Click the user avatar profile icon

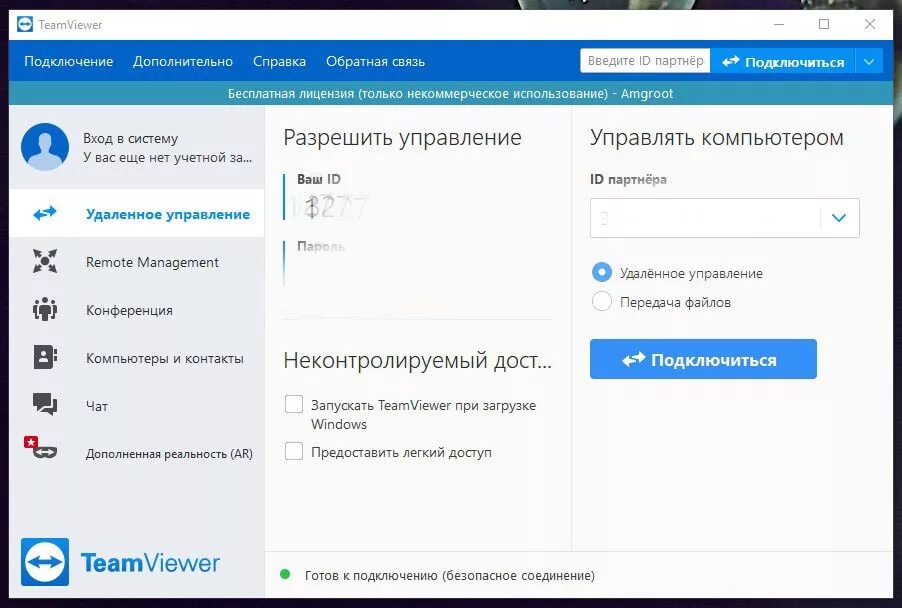pyautogui.click(x=45, y=147)
